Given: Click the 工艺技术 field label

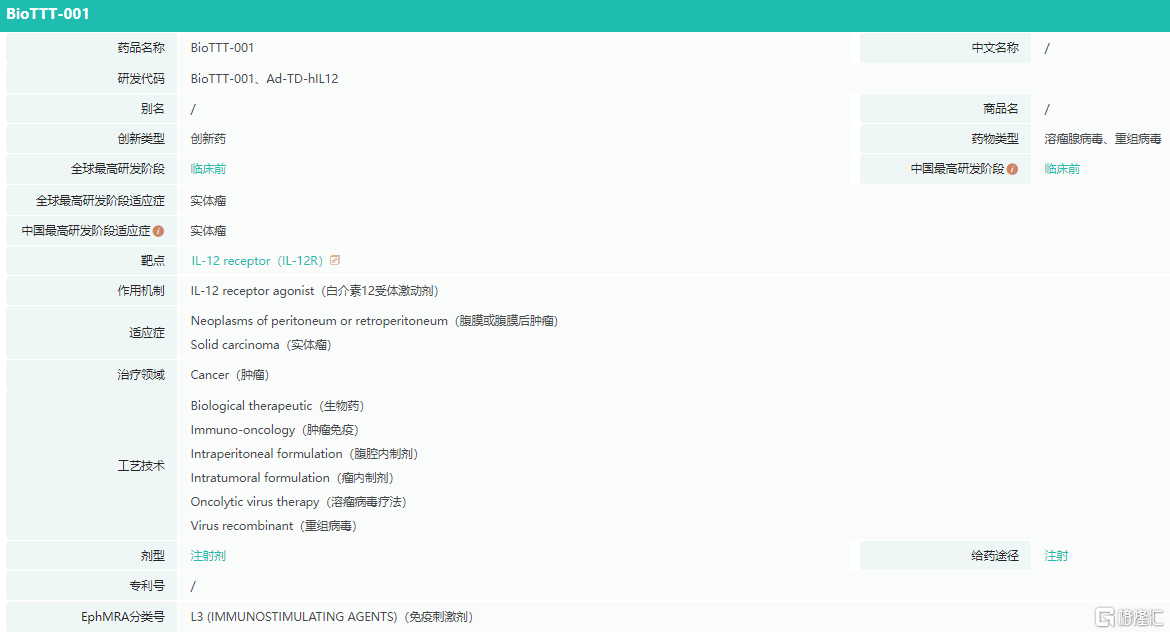Looking at the screenshot, I should 141,466.
